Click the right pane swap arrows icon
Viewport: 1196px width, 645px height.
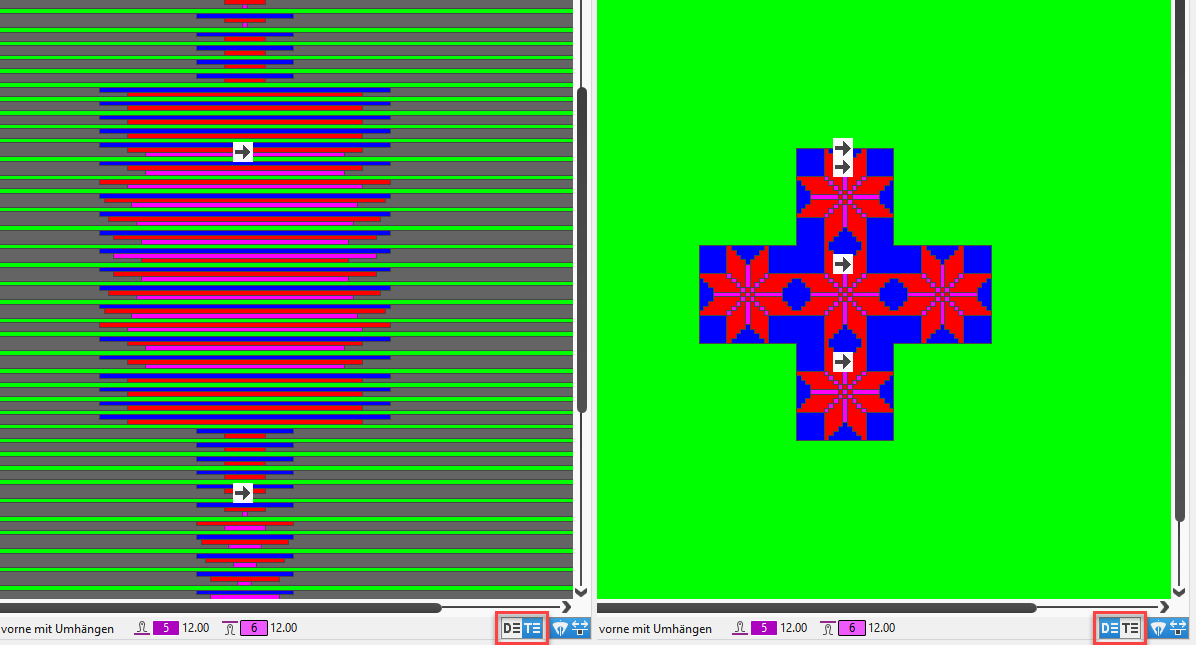tap(1178, 628)
